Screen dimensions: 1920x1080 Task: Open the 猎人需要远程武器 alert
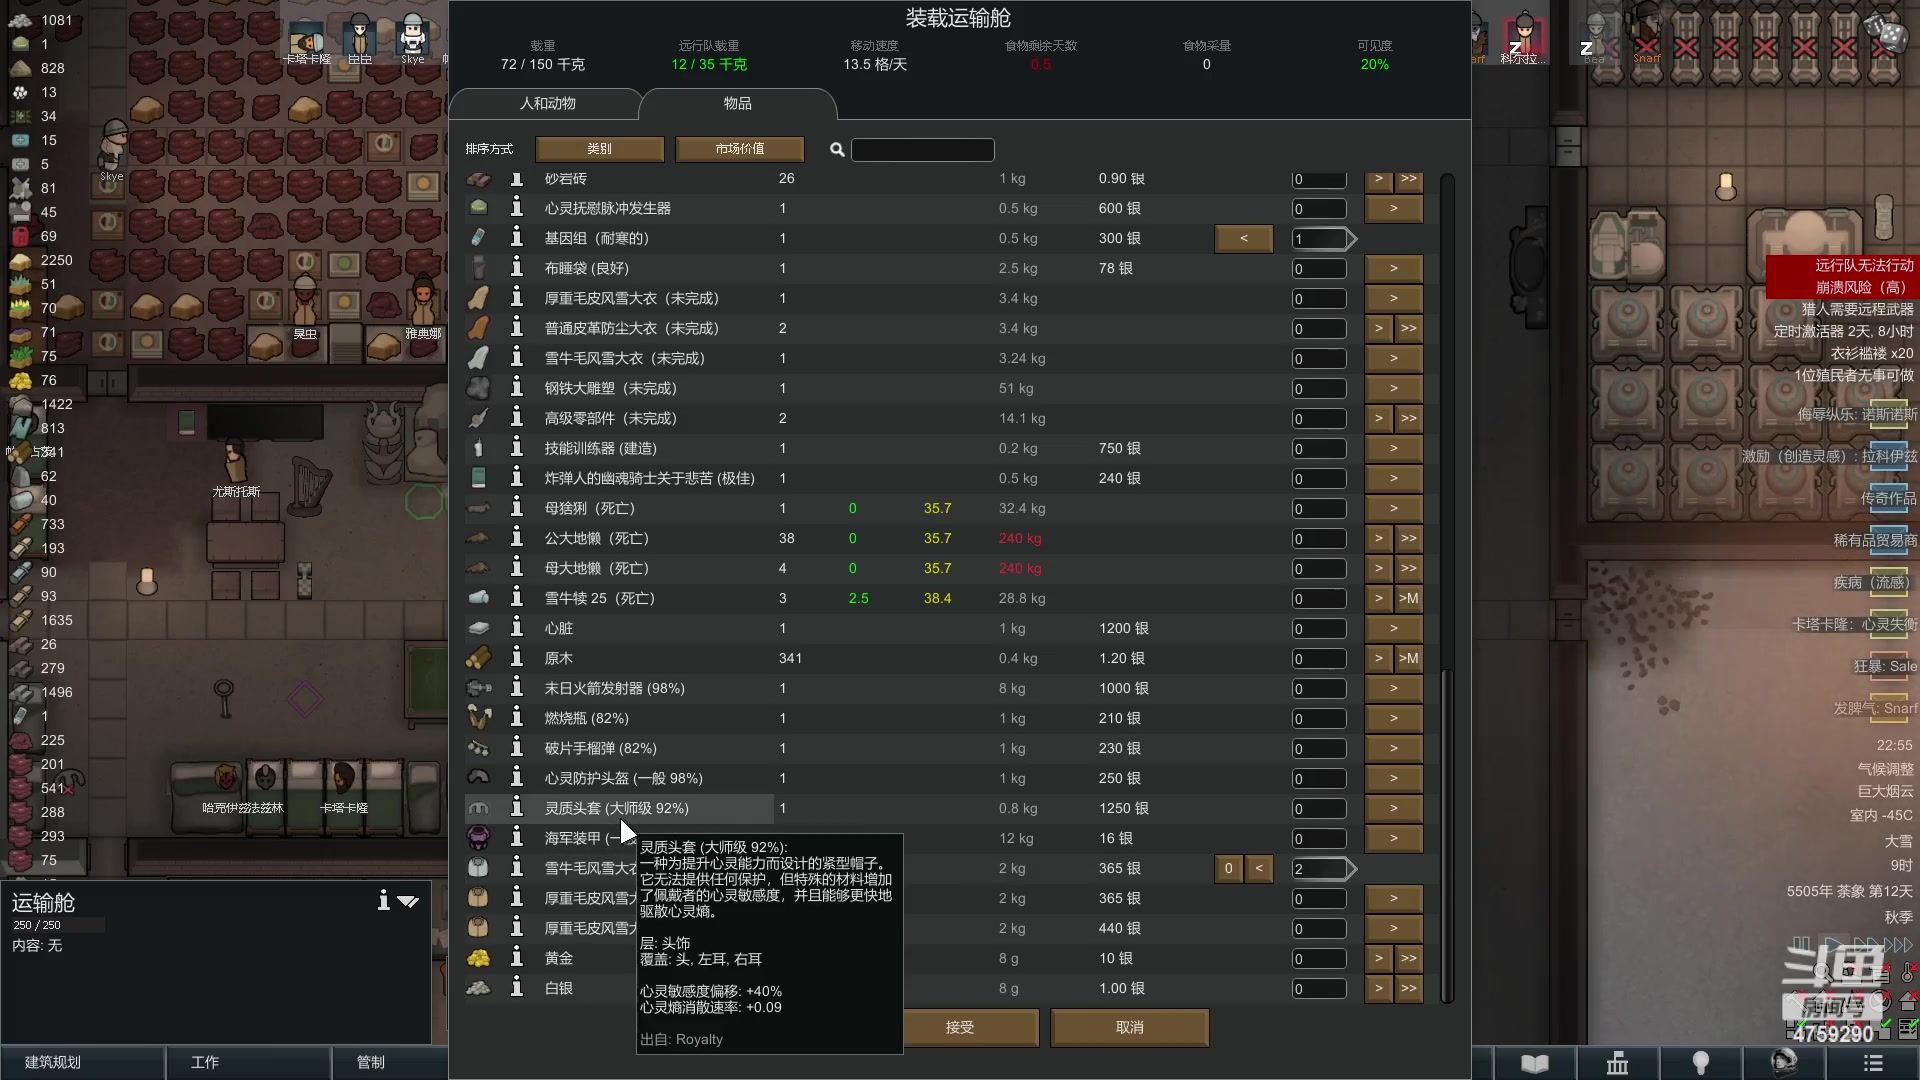pyautogui.click(x=1857, y=310)
